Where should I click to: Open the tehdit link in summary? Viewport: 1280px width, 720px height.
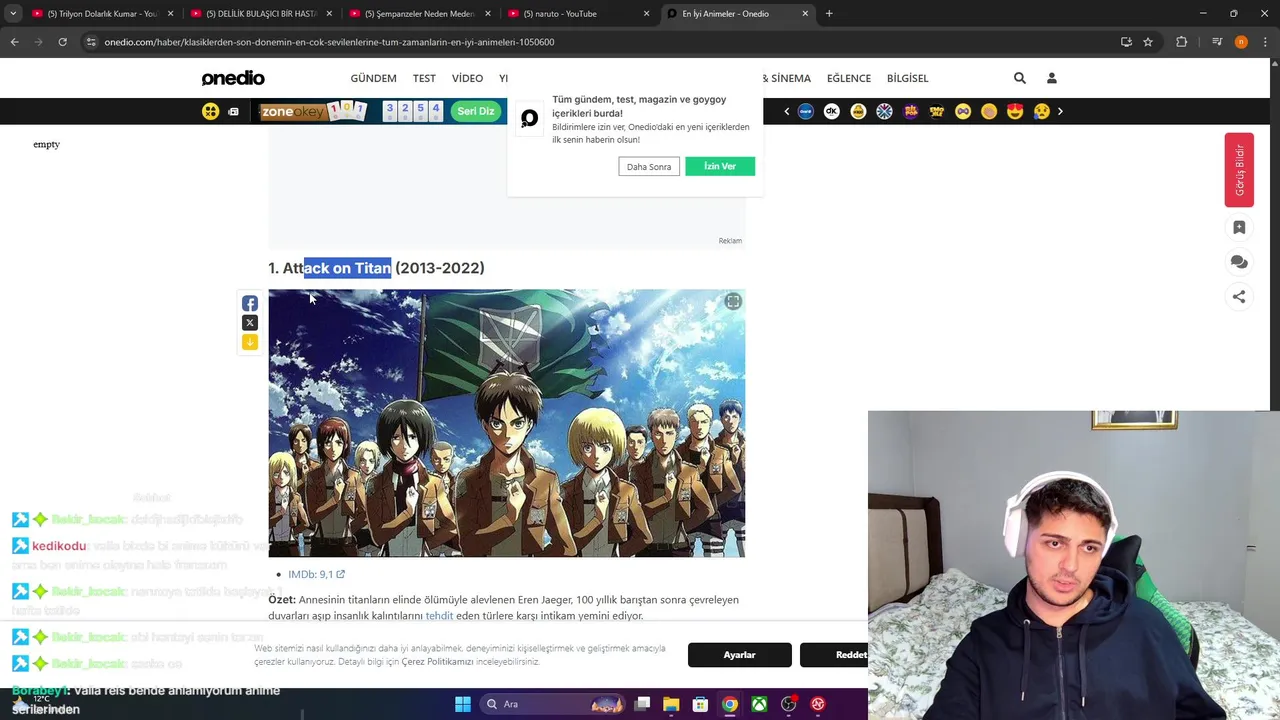click(439, 616)
